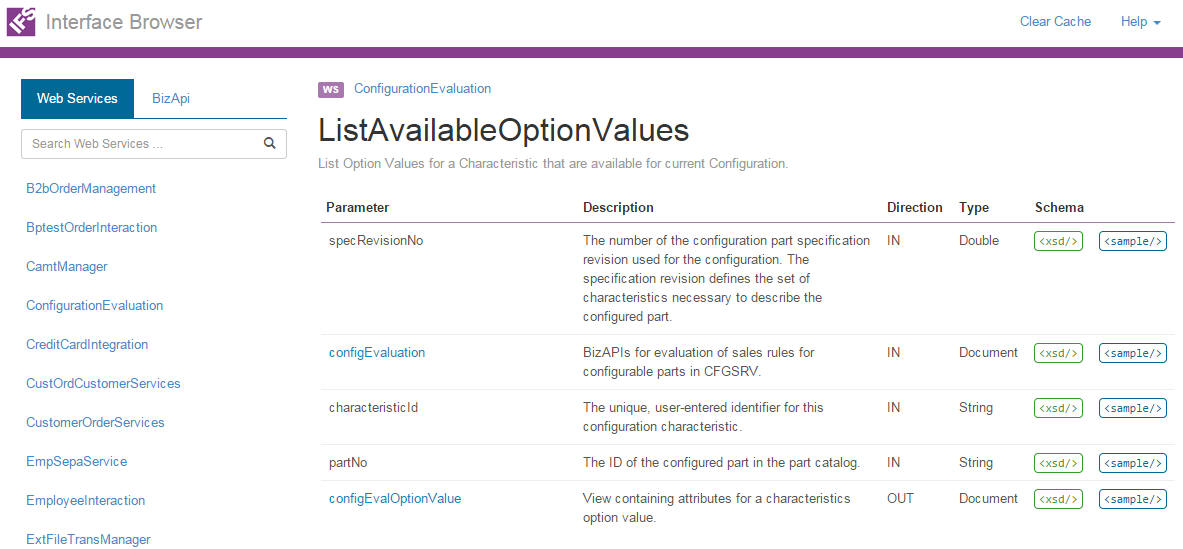Click the IFS logo icon
This screenshot has height=549, width=1183.
21,21
